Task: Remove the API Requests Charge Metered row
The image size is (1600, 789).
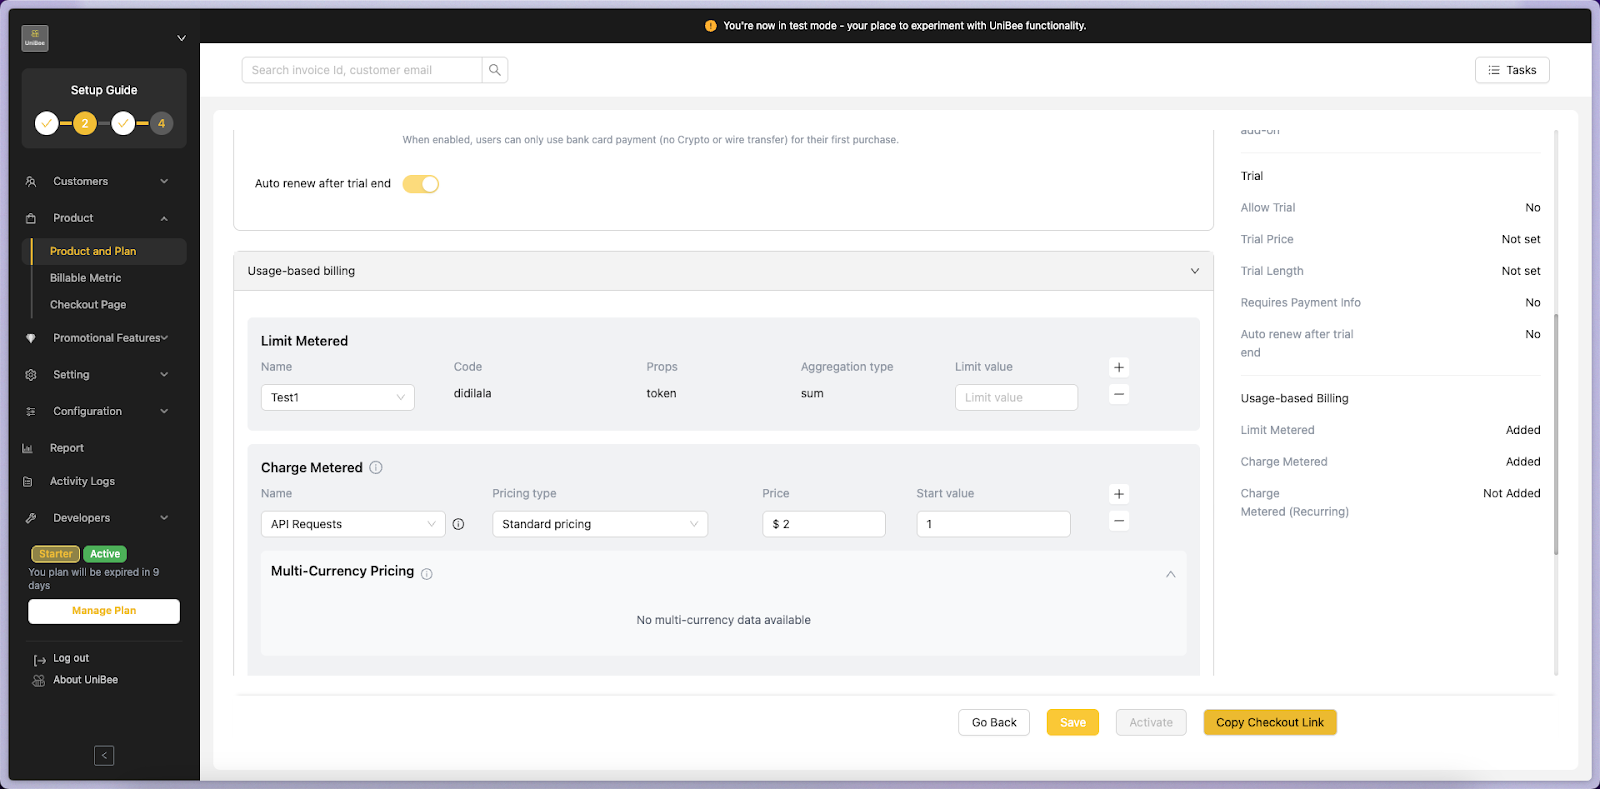Action: [x=1119, y=521]
